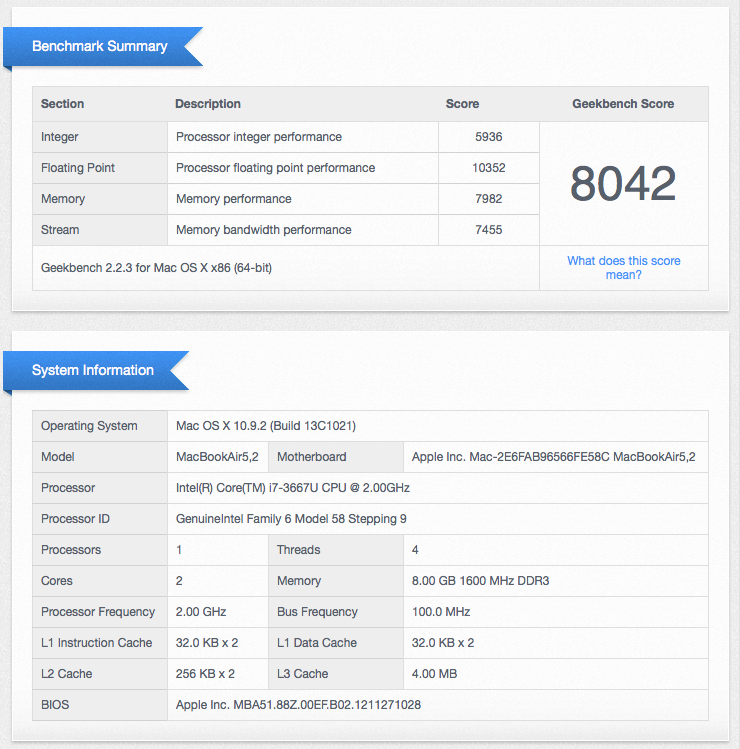Select the Integer score 5936
740x749 pixels.
coord(488,137)
